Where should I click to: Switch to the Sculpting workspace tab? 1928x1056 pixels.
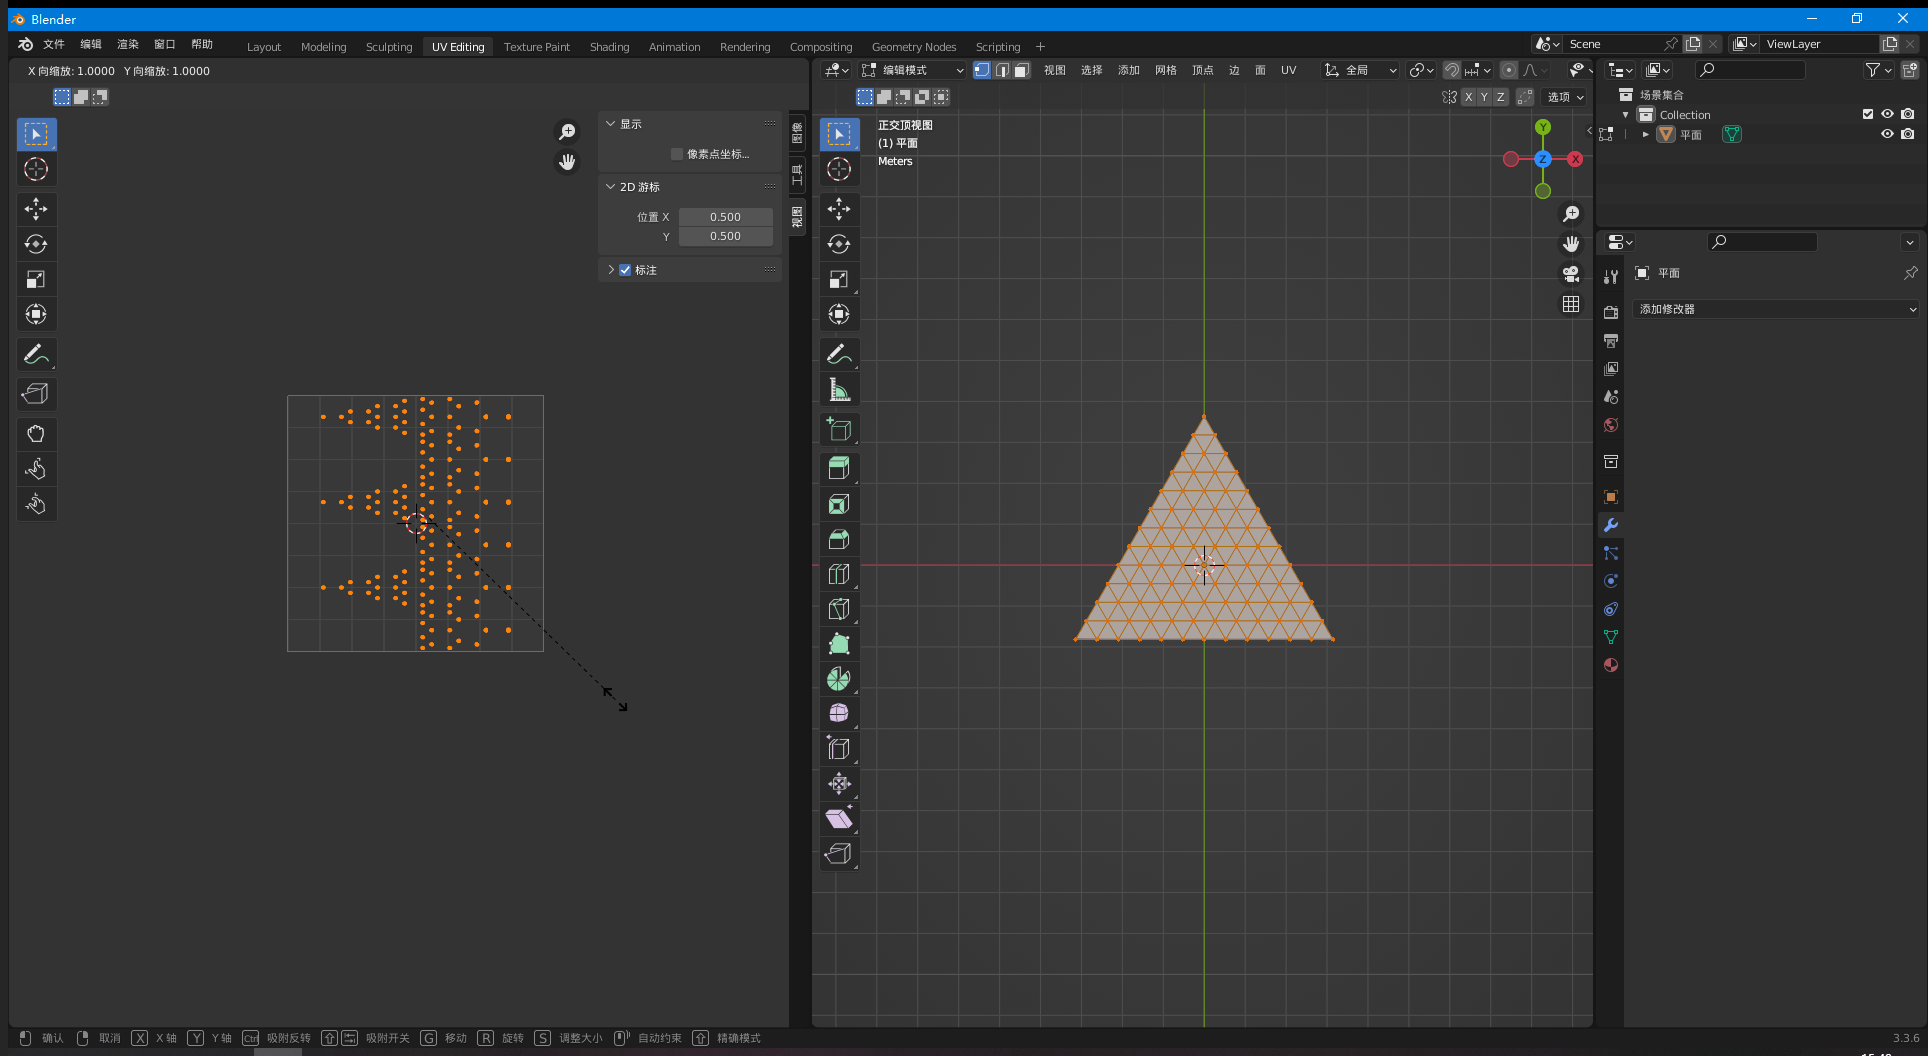tap(389, 47)
